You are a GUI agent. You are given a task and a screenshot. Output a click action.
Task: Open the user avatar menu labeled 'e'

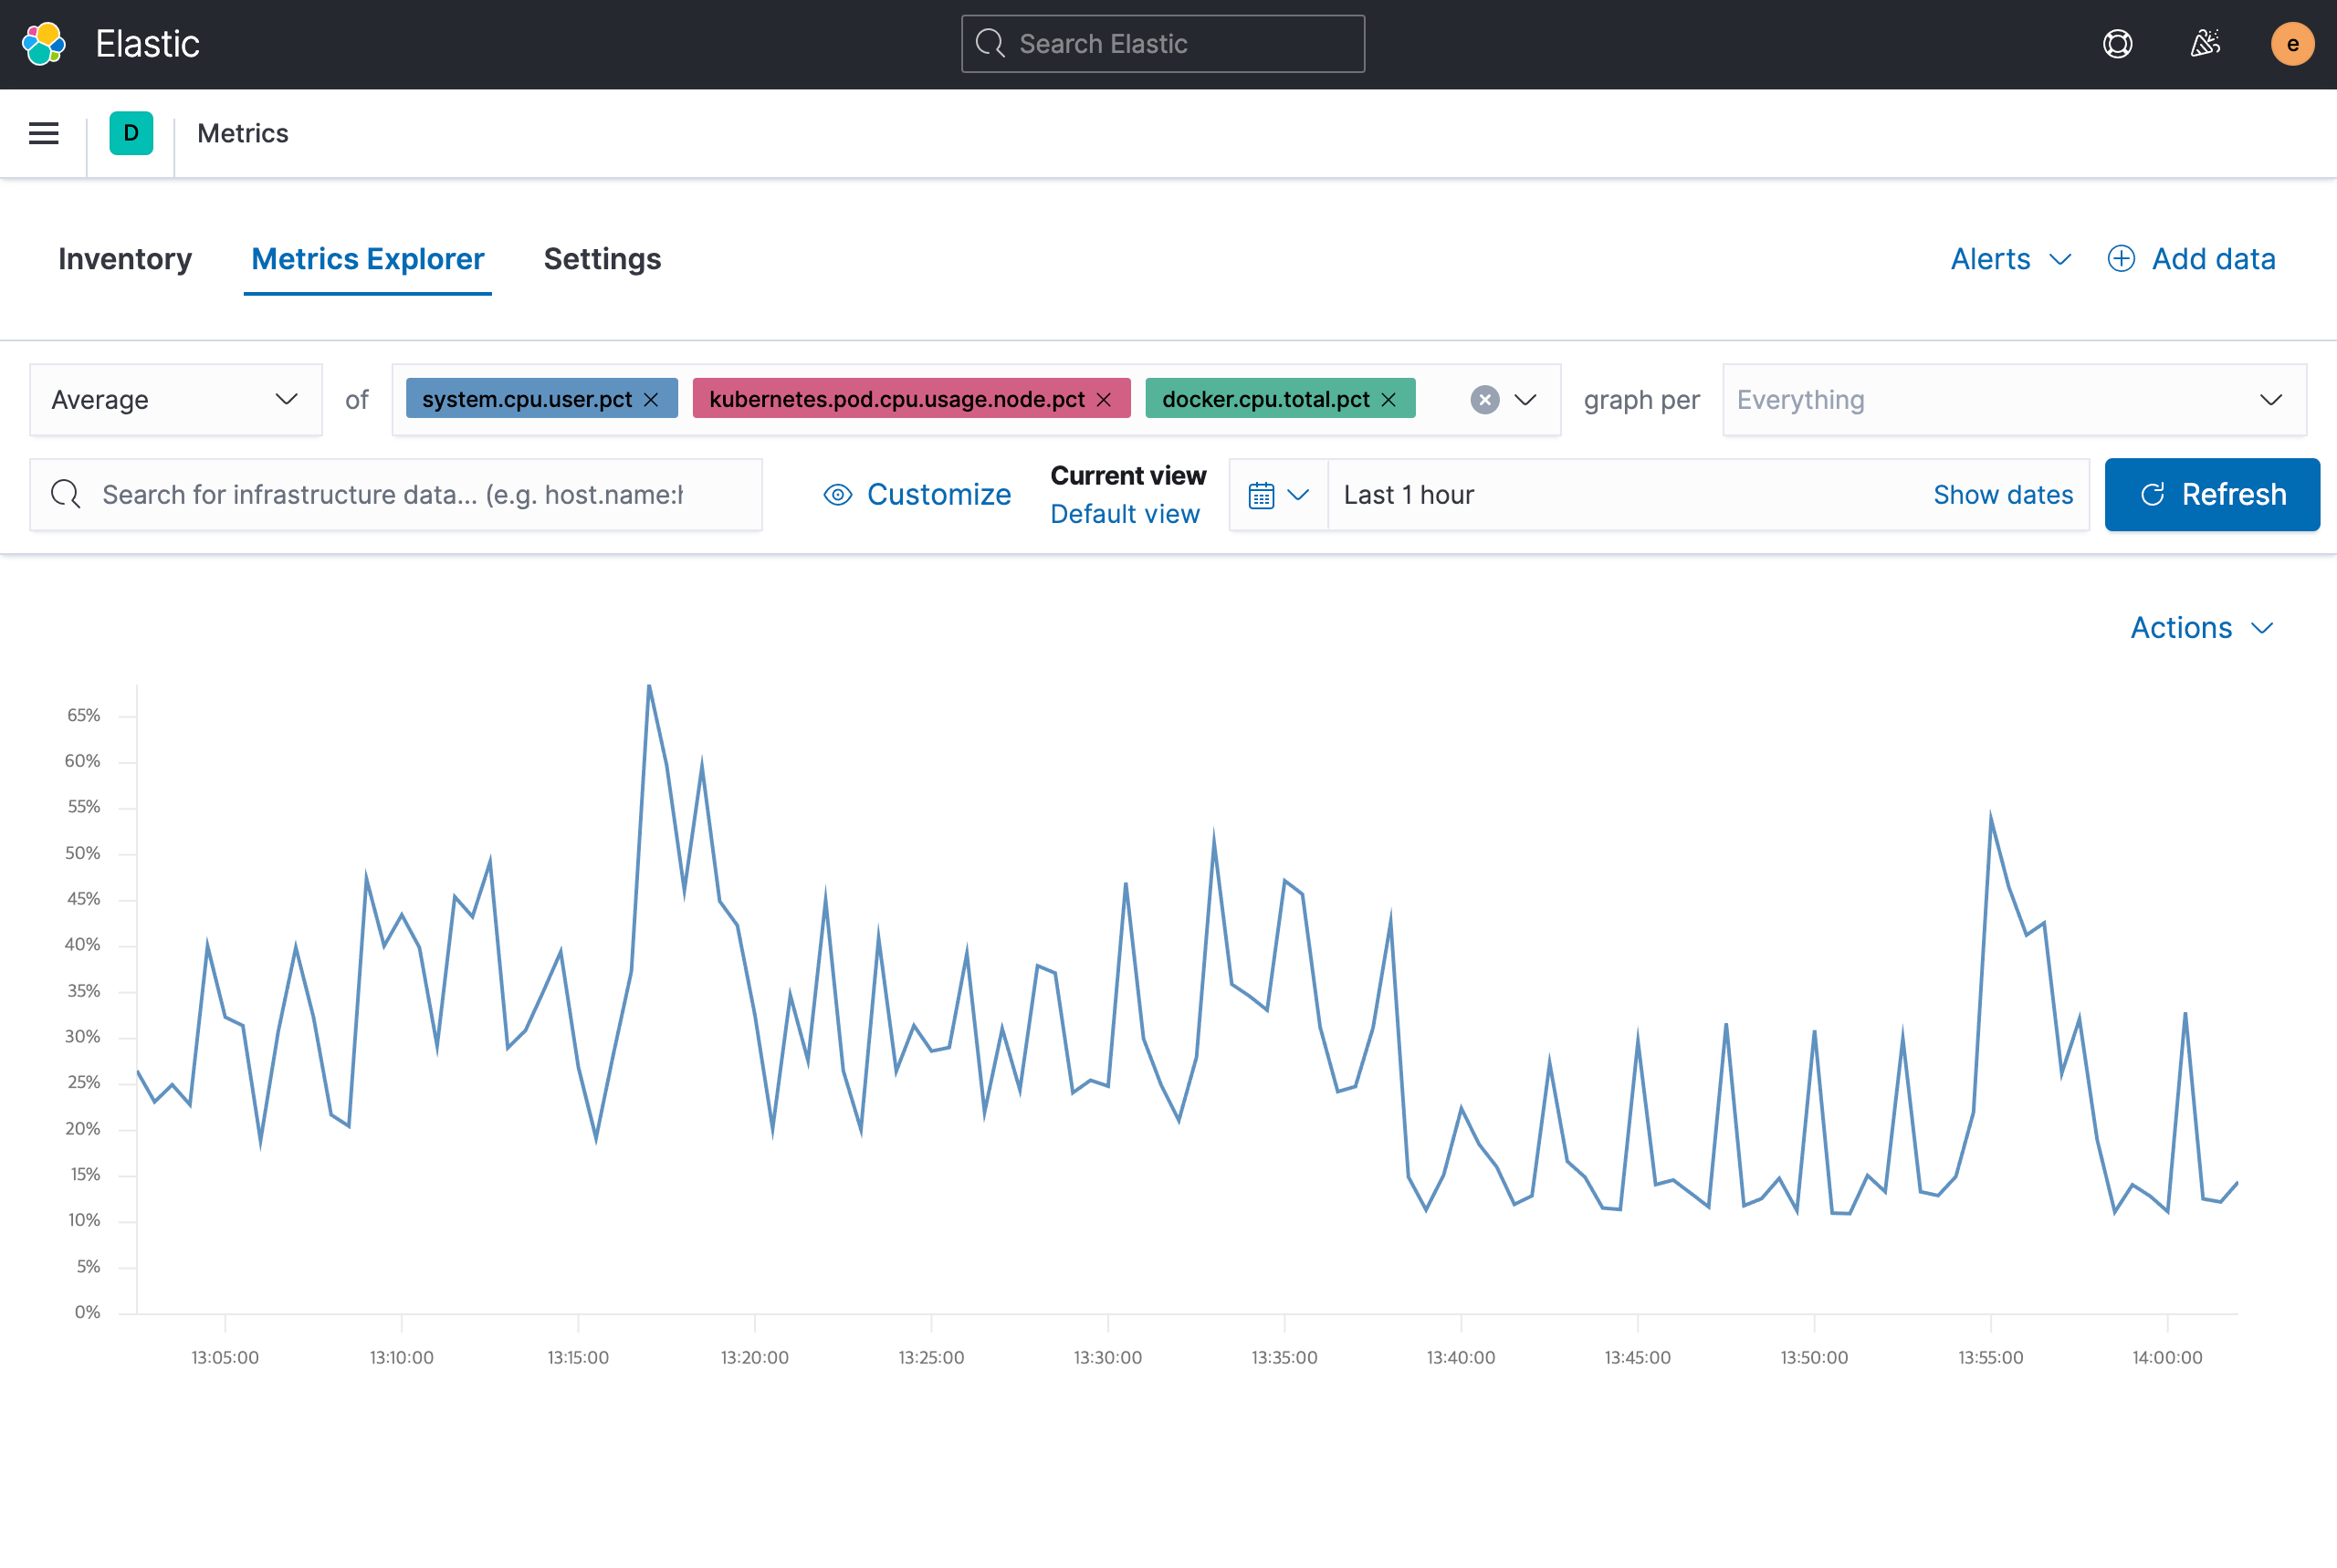click(2292, 43)
